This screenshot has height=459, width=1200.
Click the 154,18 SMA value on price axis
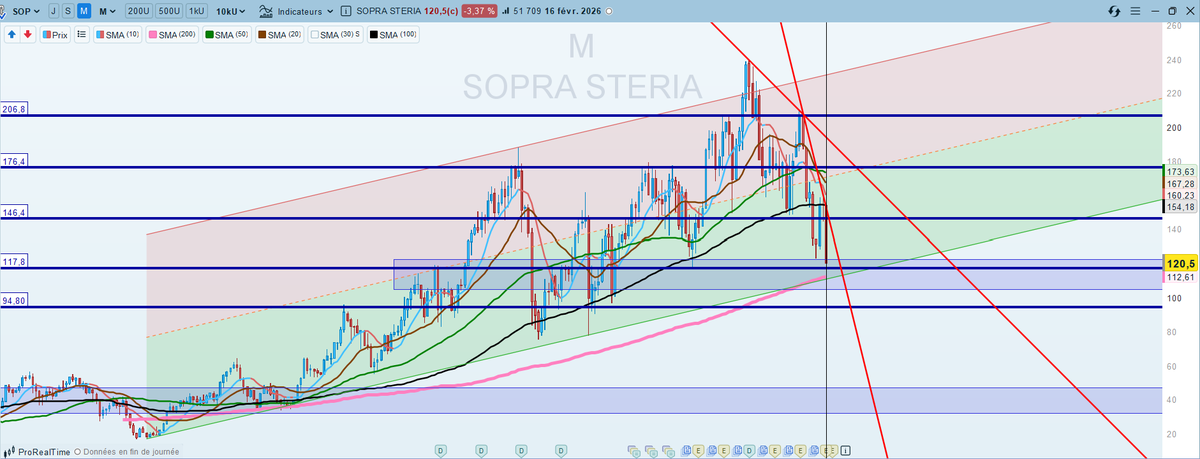(1181, 208)
